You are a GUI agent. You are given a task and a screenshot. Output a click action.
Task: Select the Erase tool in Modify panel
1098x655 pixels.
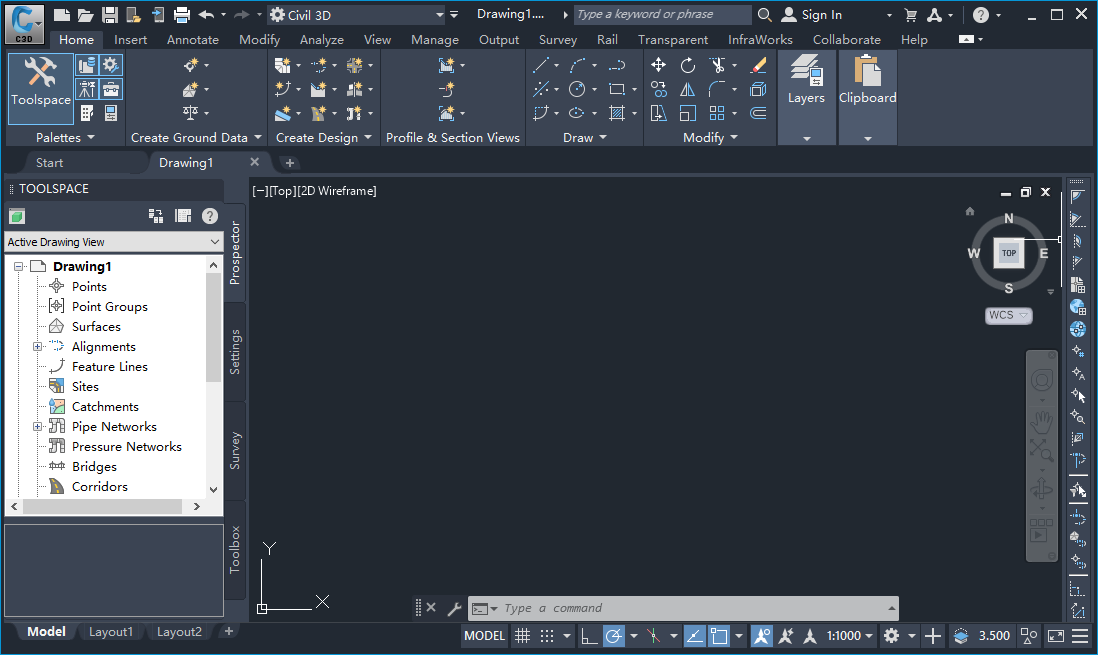point(758,66)
